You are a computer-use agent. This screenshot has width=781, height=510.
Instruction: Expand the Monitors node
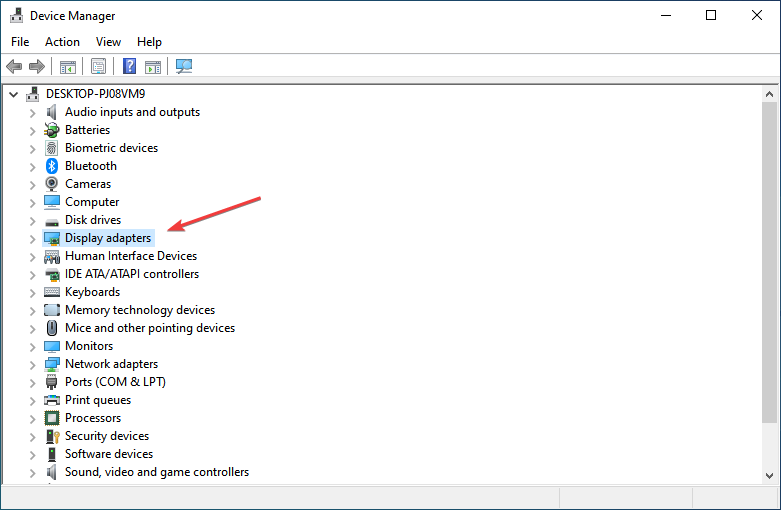click(x=32, y=347)
